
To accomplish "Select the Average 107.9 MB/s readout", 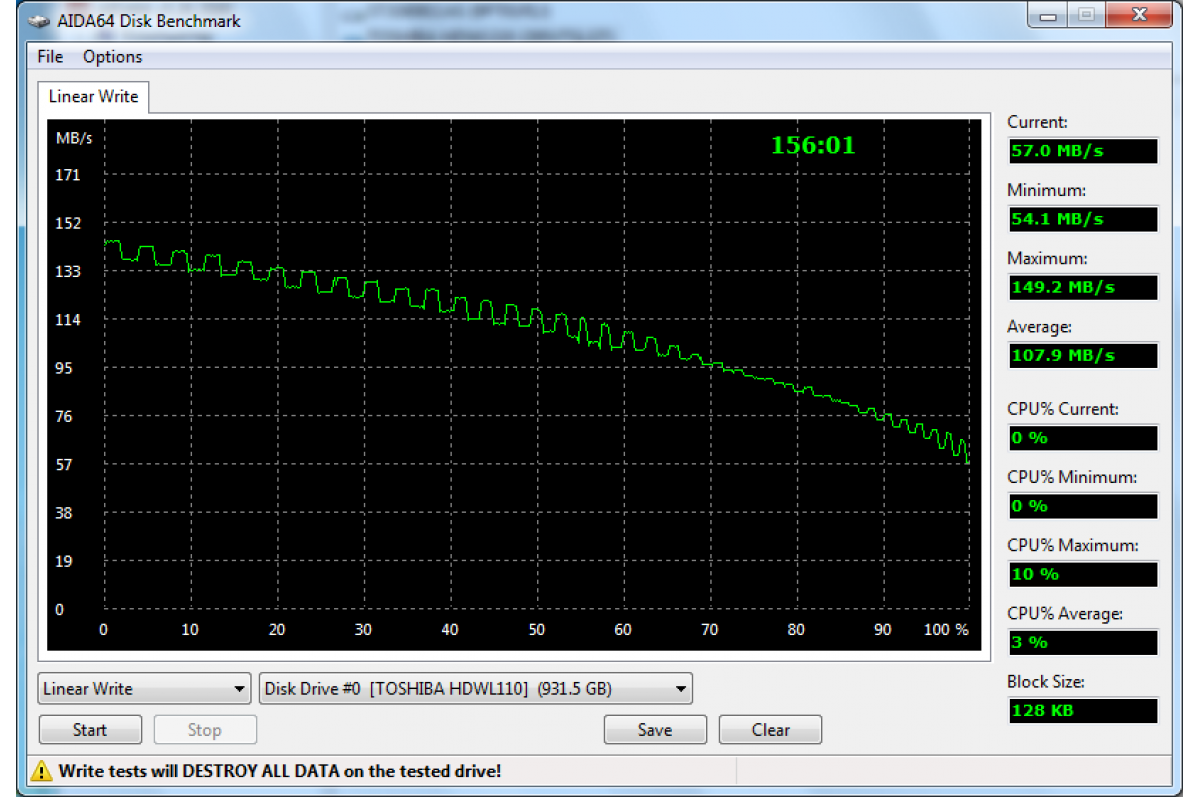I will 1082,355.
